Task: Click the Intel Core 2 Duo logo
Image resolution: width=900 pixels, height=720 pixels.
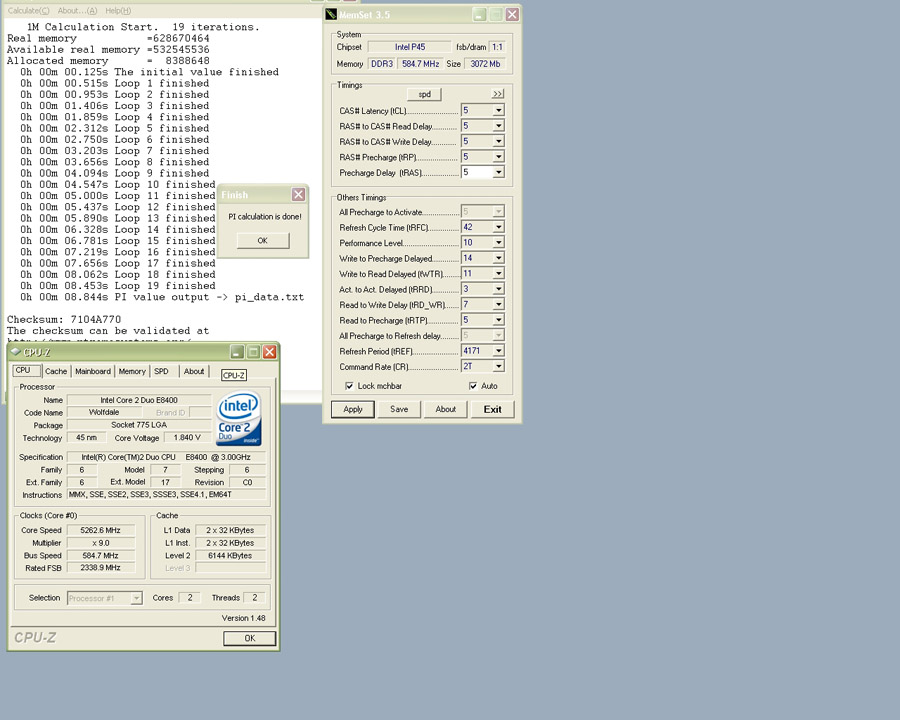Action: coord(239,419)
